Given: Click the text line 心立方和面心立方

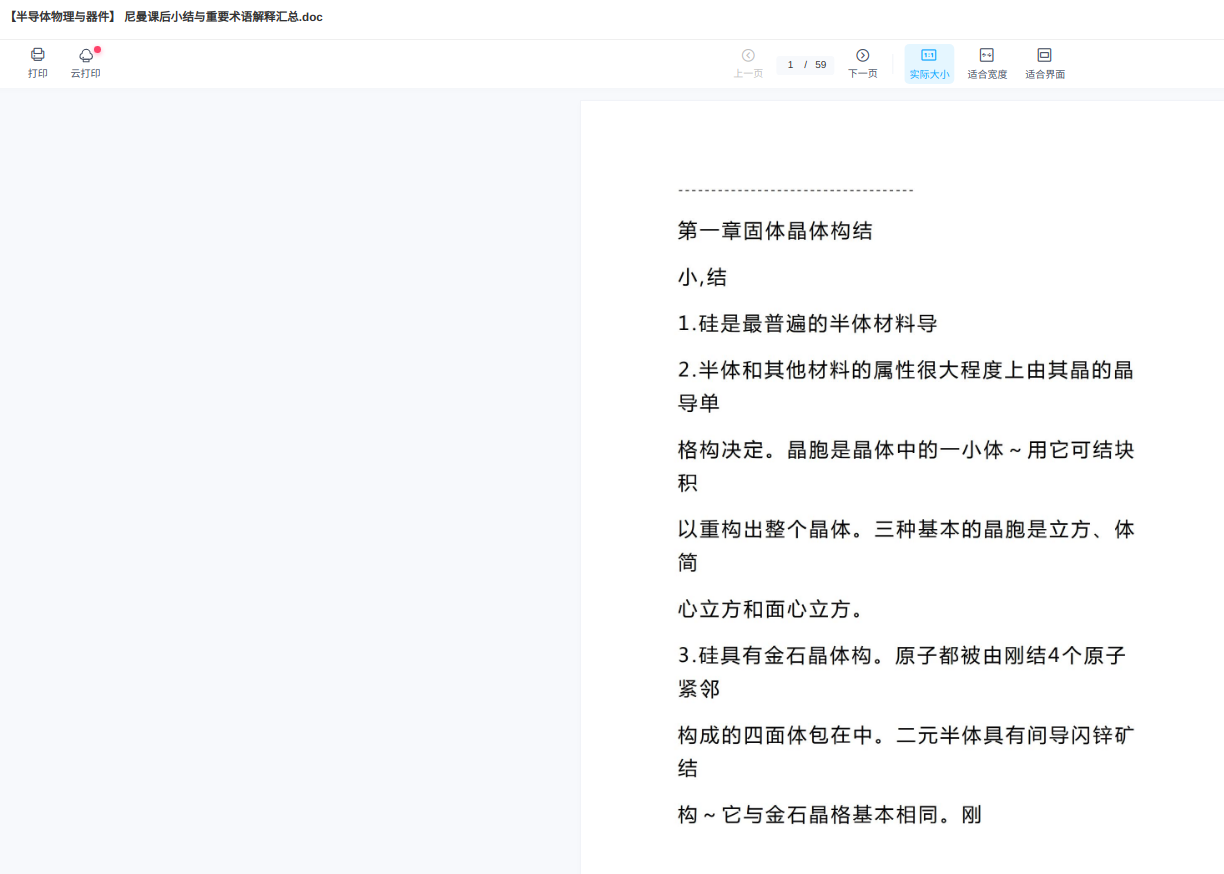Looking at the screenshot, I should (770, 609).
